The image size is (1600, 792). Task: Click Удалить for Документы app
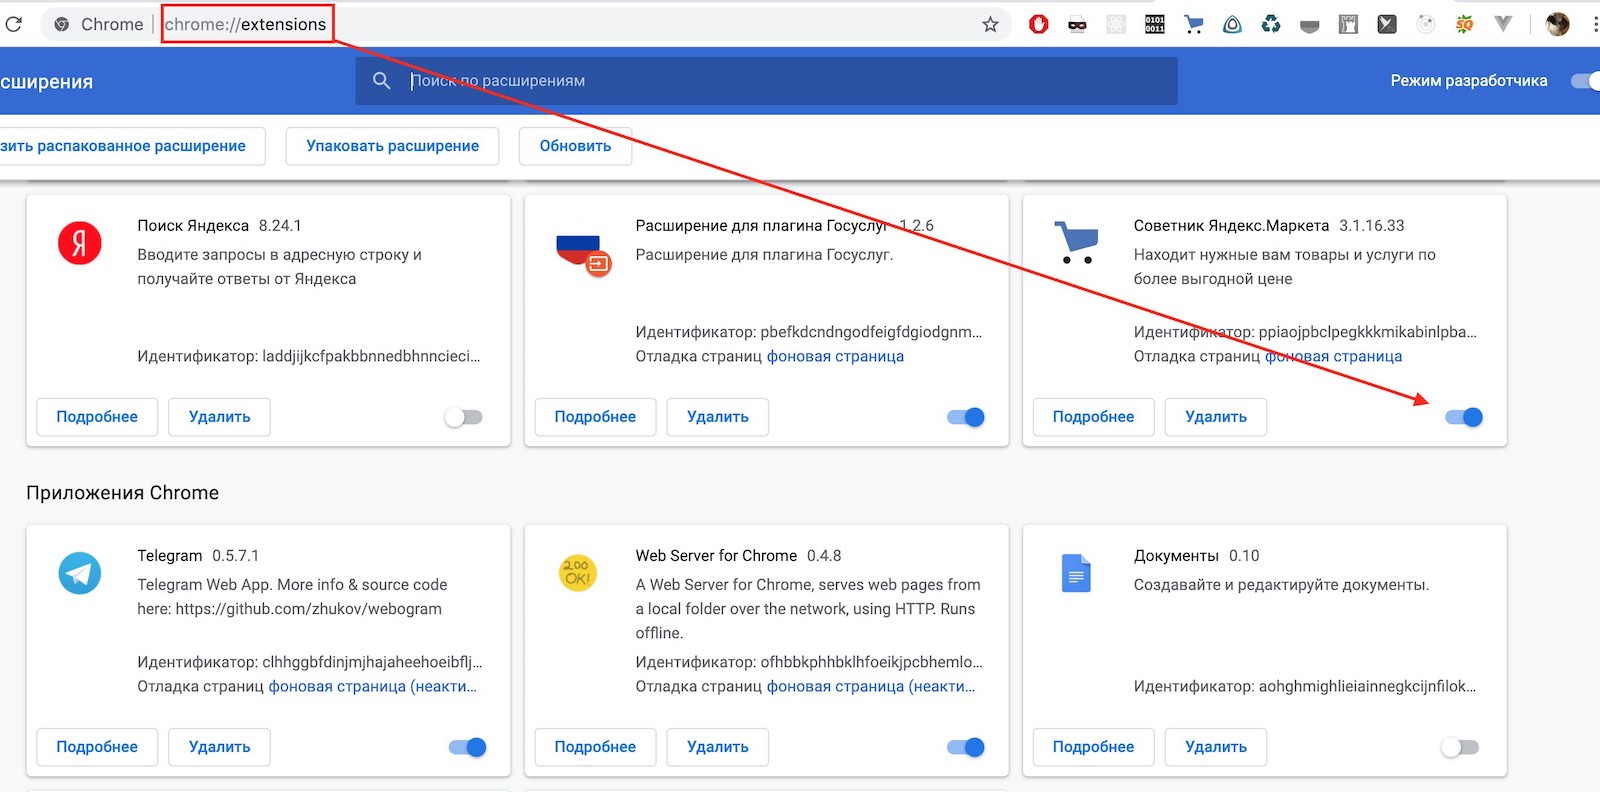(1215, 747)
